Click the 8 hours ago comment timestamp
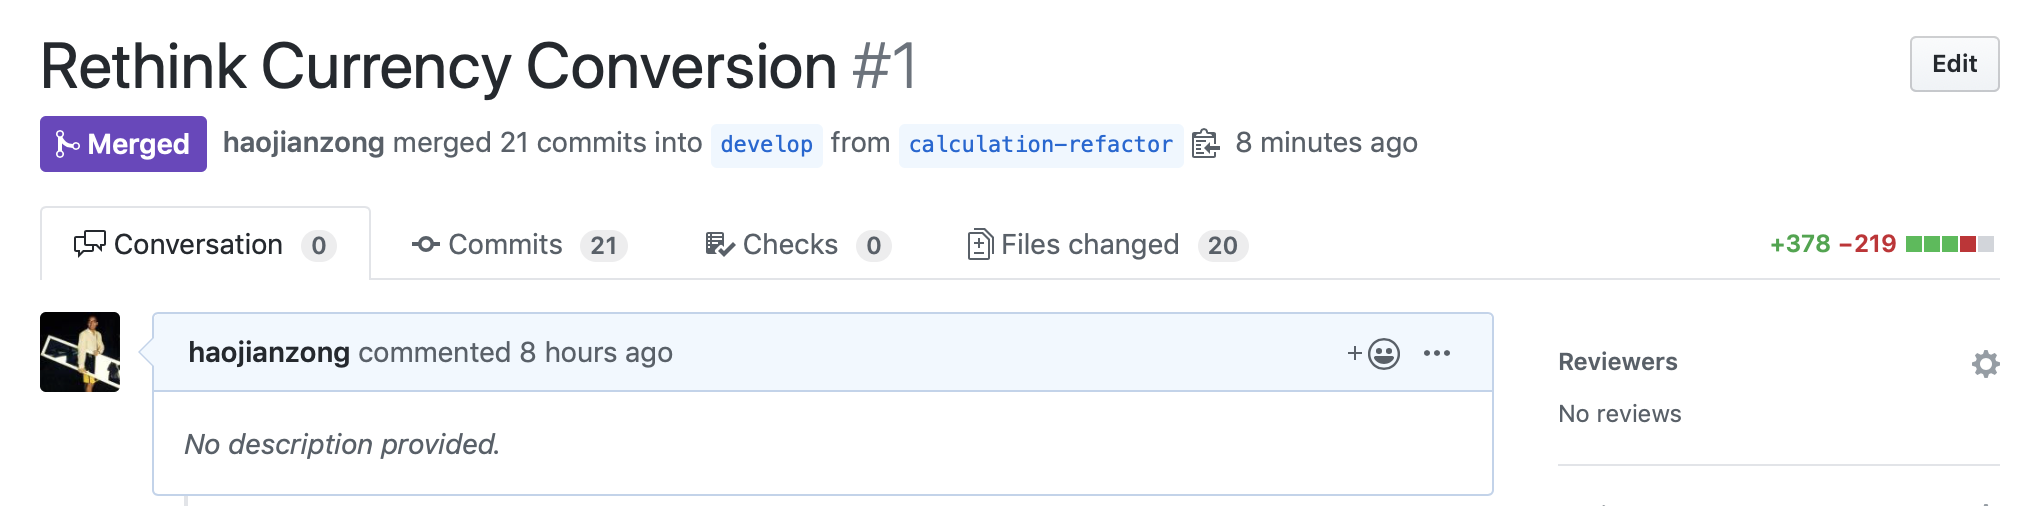 (x=596, y=353)
